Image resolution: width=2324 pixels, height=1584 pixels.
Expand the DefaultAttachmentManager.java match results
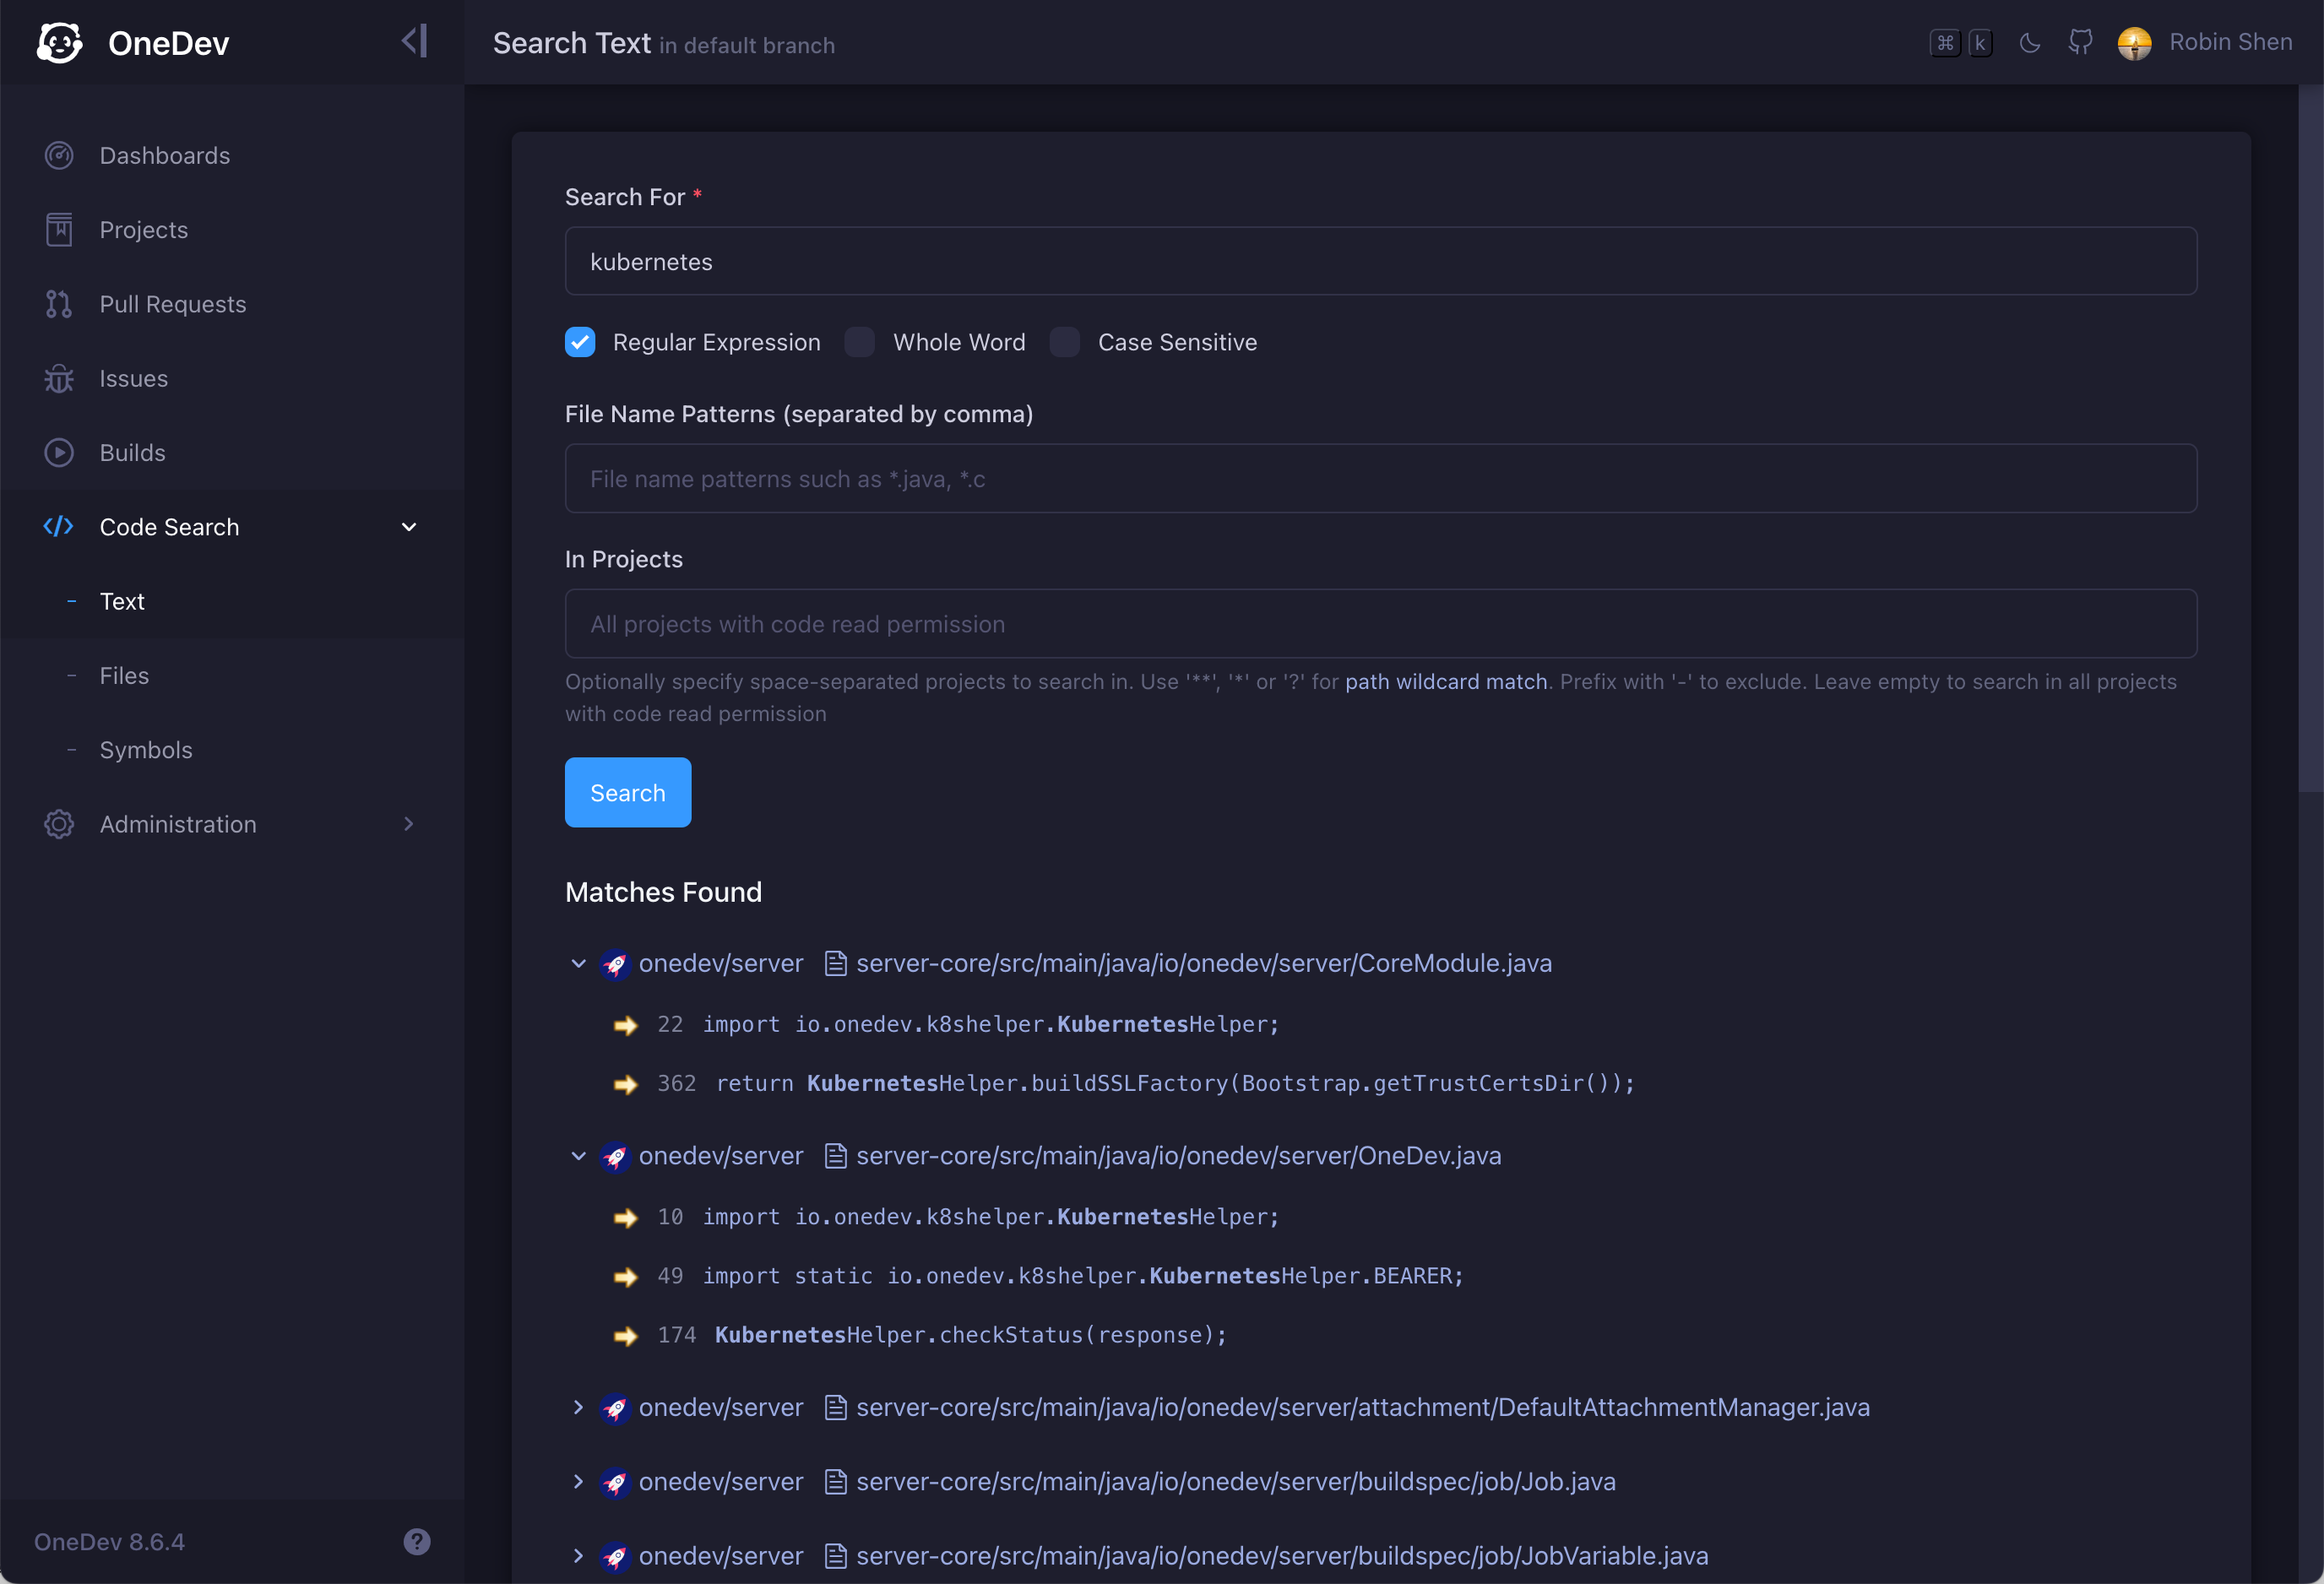point(578,1407)
